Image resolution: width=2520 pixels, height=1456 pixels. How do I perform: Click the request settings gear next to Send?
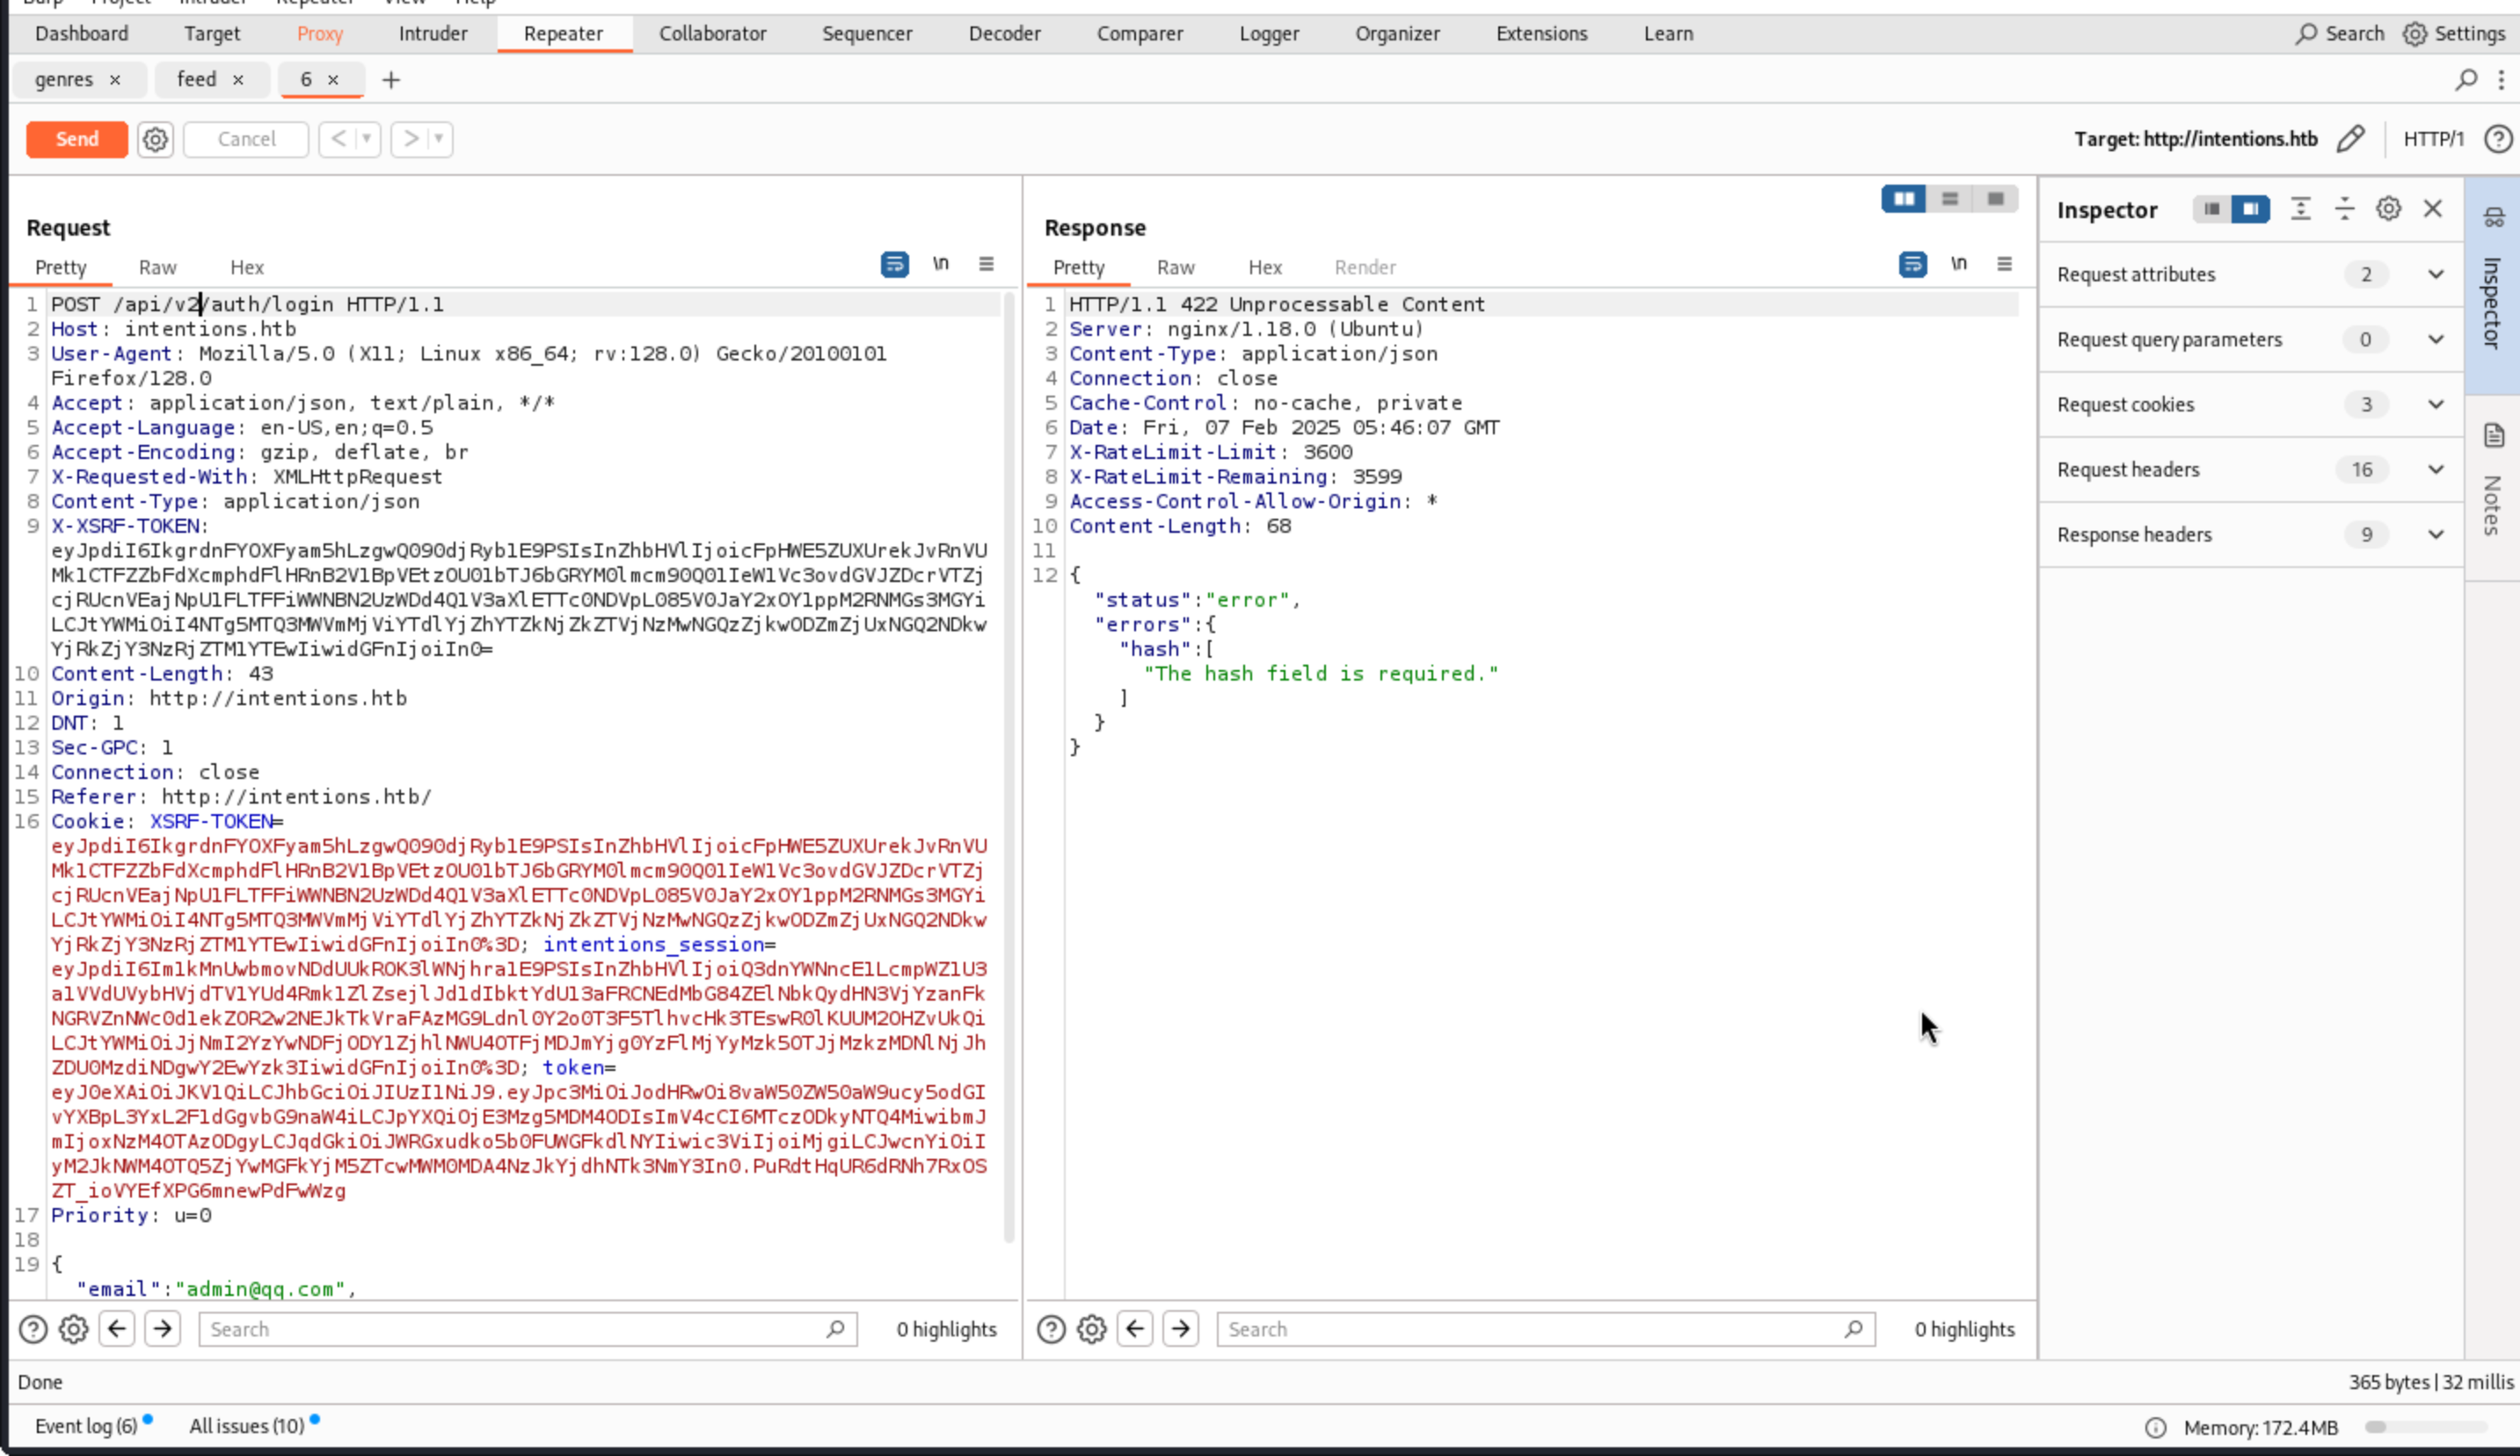point(155,139)
